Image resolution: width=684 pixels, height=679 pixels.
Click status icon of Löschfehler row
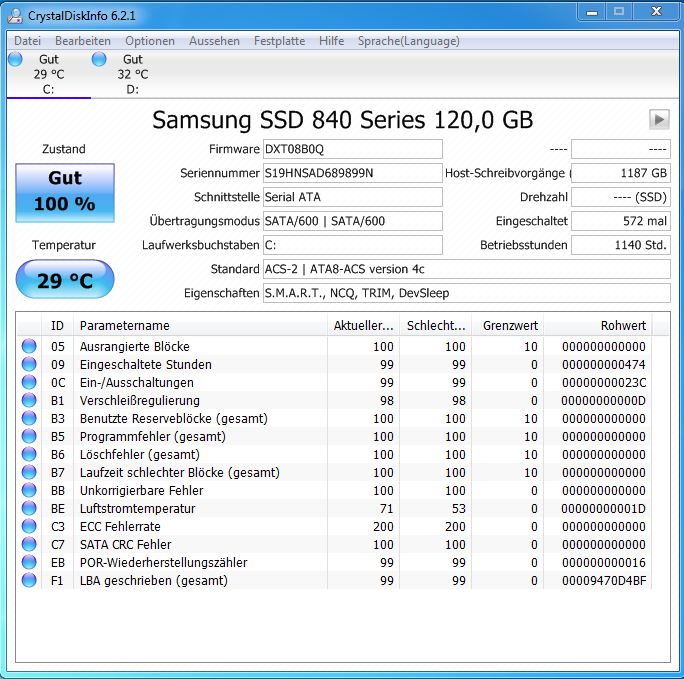pos(29,454)
